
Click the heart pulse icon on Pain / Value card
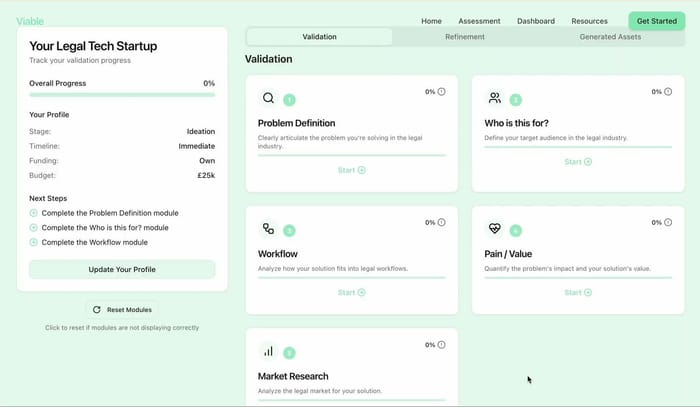coord(494,229)
